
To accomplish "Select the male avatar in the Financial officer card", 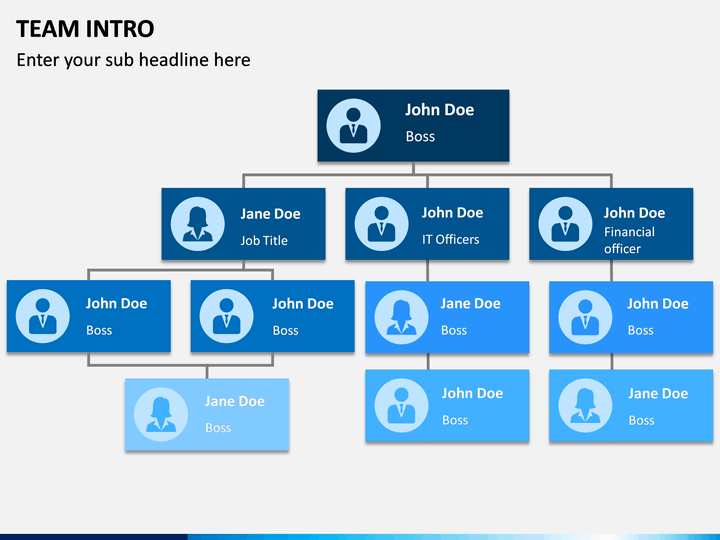I will (565, 224).
